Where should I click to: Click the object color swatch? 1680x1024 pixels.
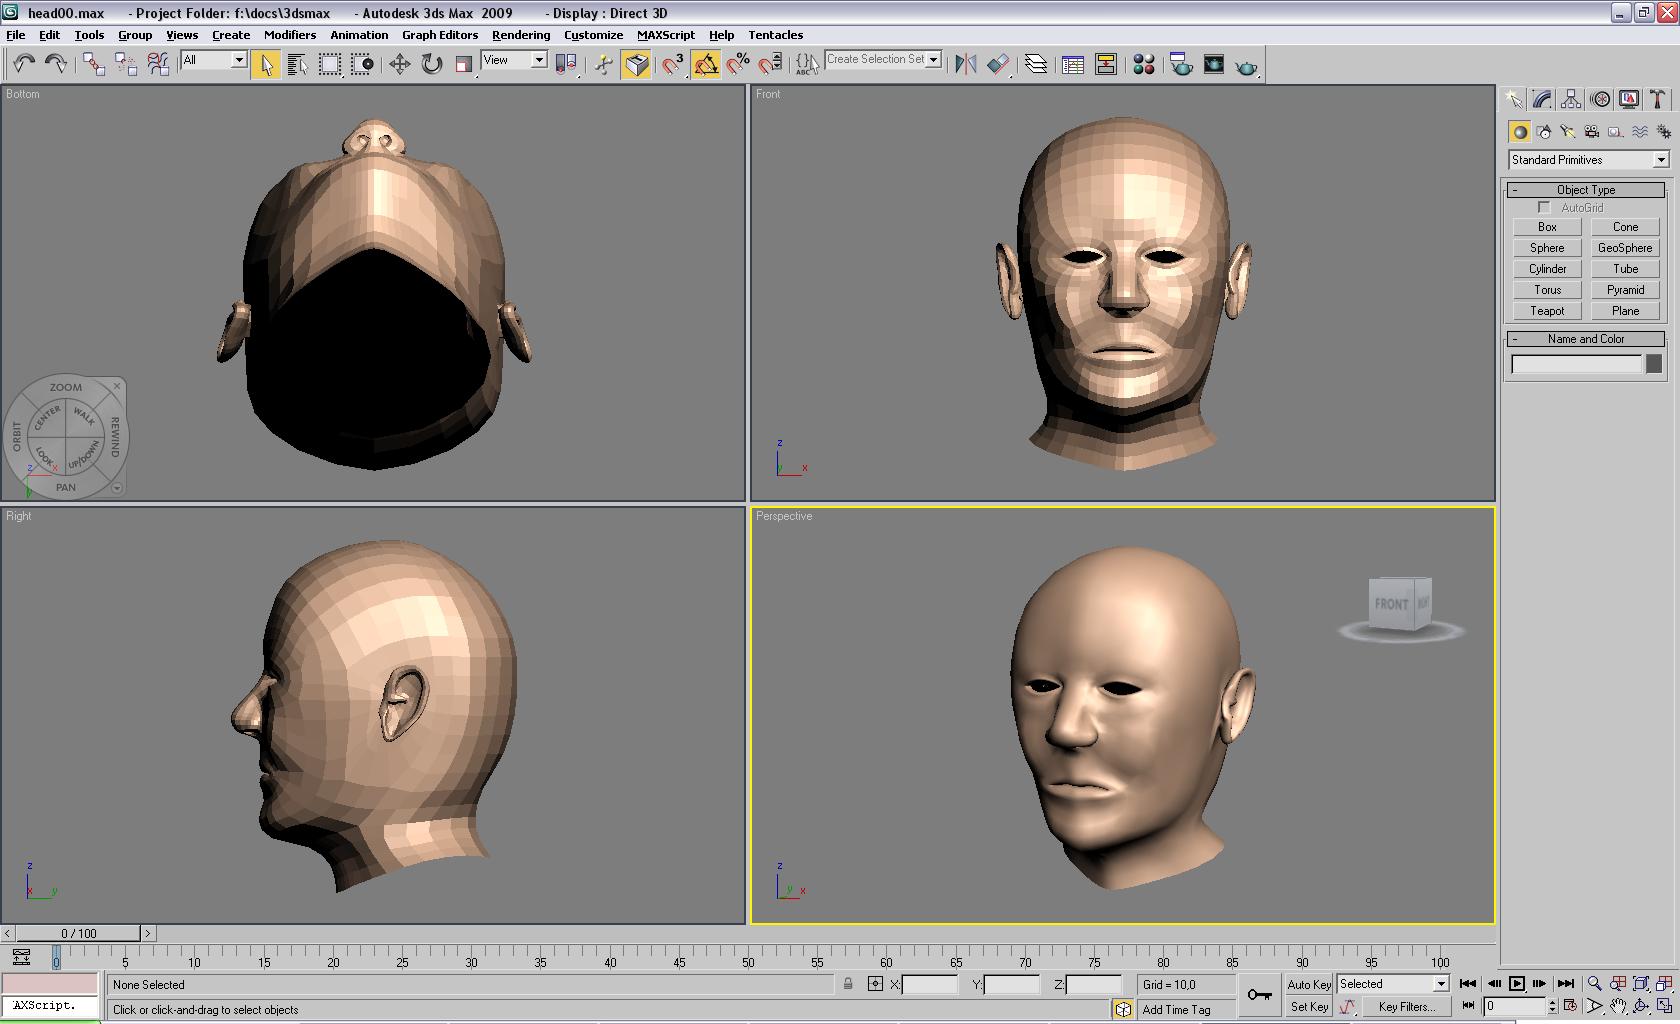[x=1654, y=365]
